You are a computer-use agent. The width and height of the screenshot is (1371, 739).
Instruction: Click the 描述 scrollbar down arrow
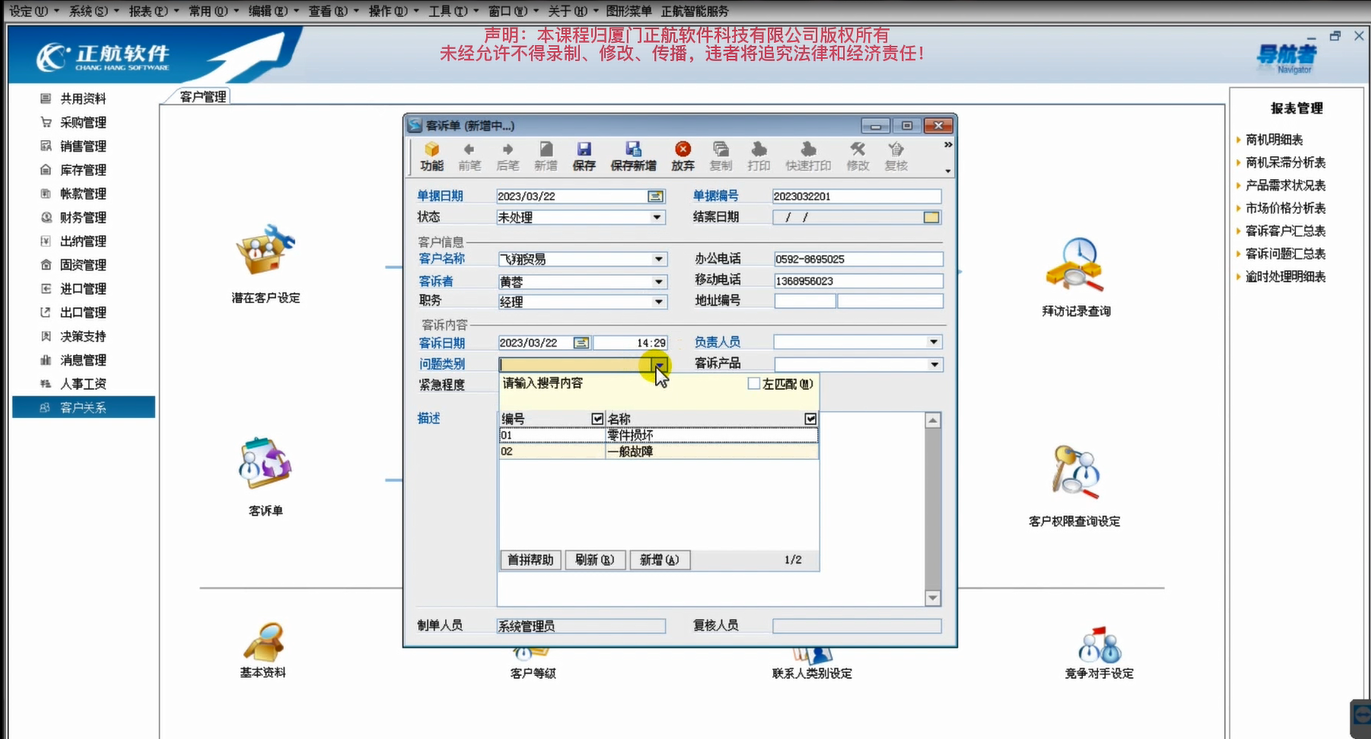932,598
